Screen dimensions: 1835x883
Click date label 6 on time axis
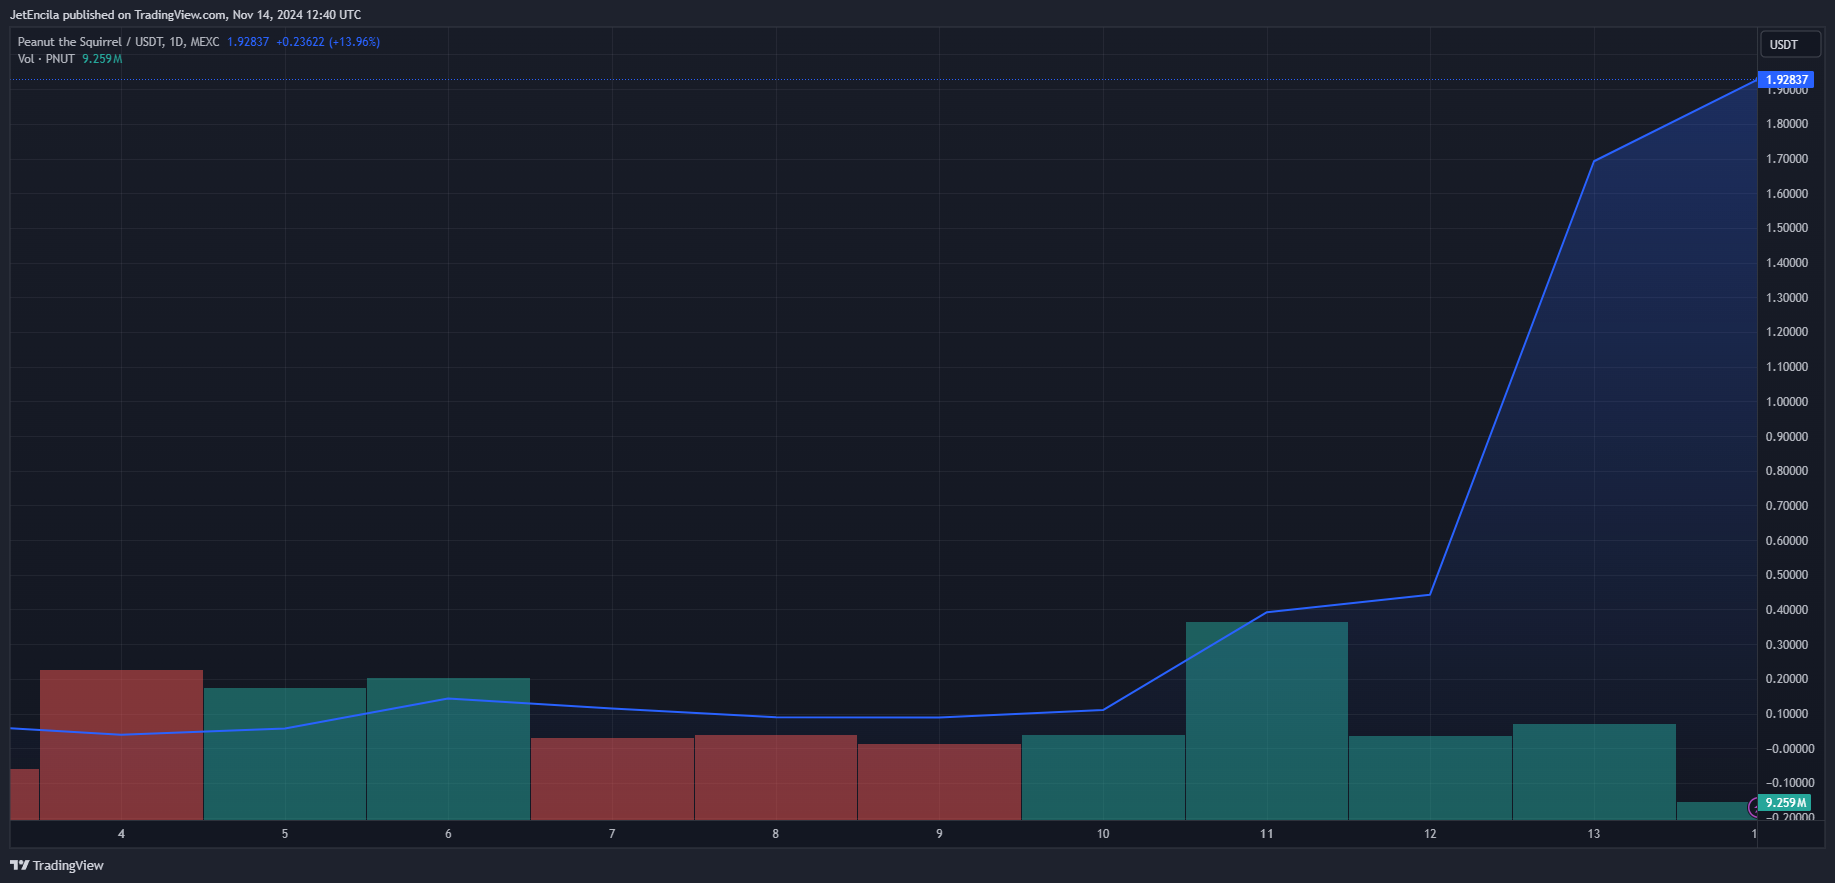pyautogui.click(x=448, y=834)
